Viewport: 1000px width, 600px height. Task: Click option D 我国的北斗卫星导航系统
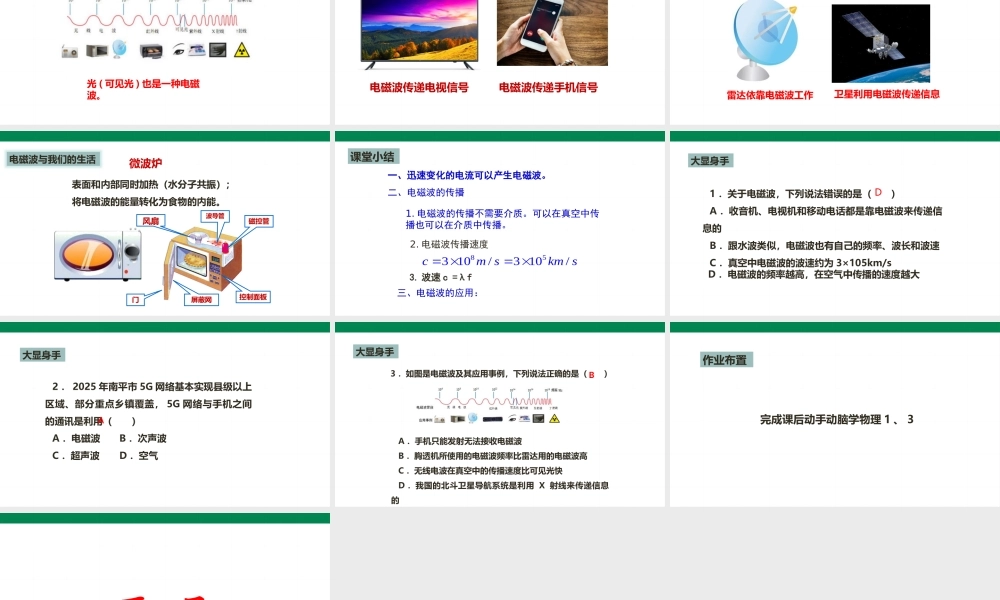(500, 492)
